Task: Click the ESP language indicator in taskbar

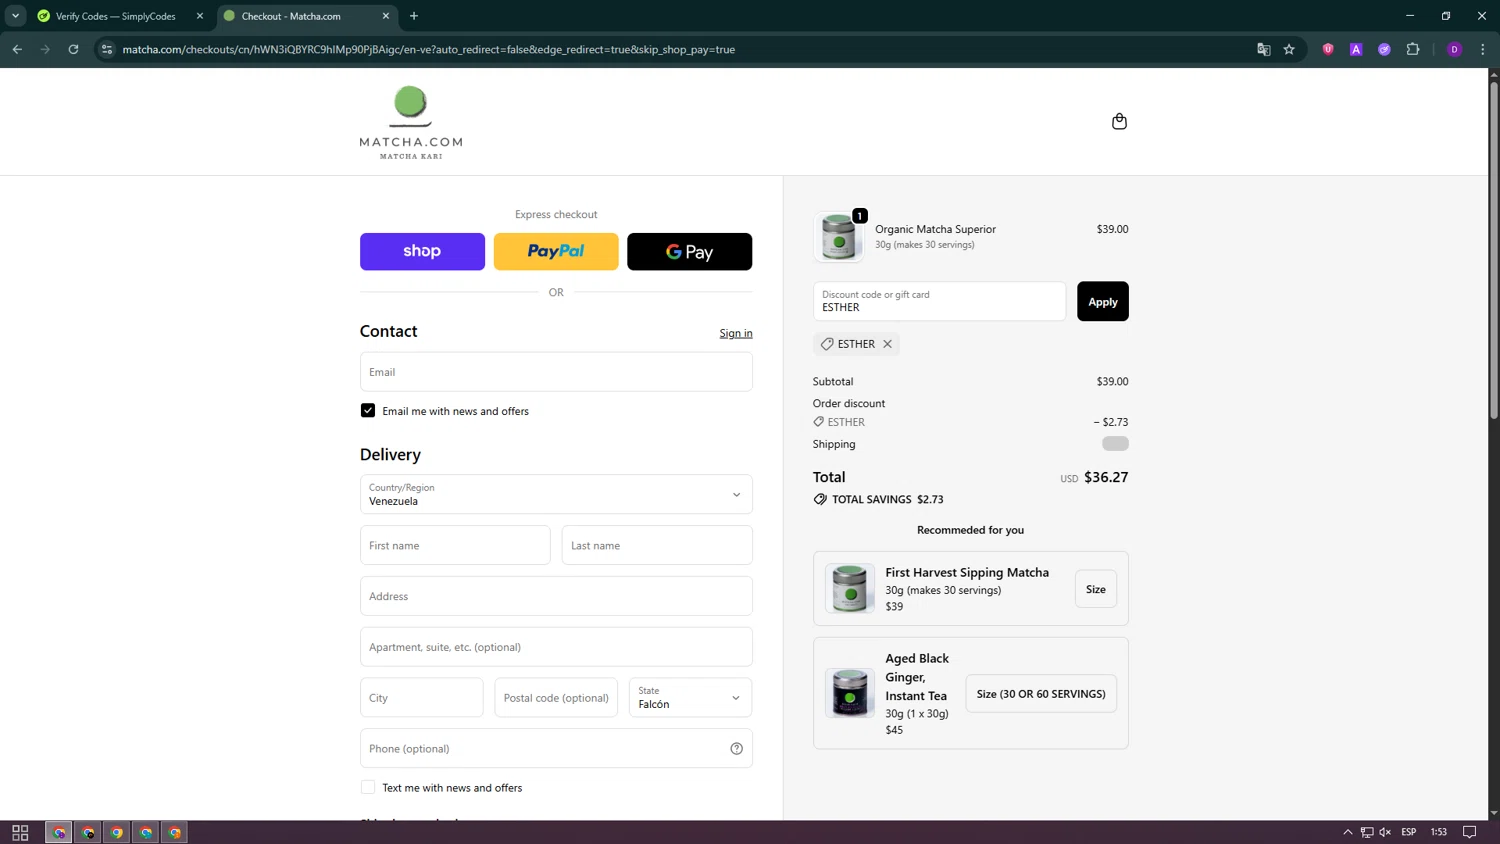Action: [1409, 832]
